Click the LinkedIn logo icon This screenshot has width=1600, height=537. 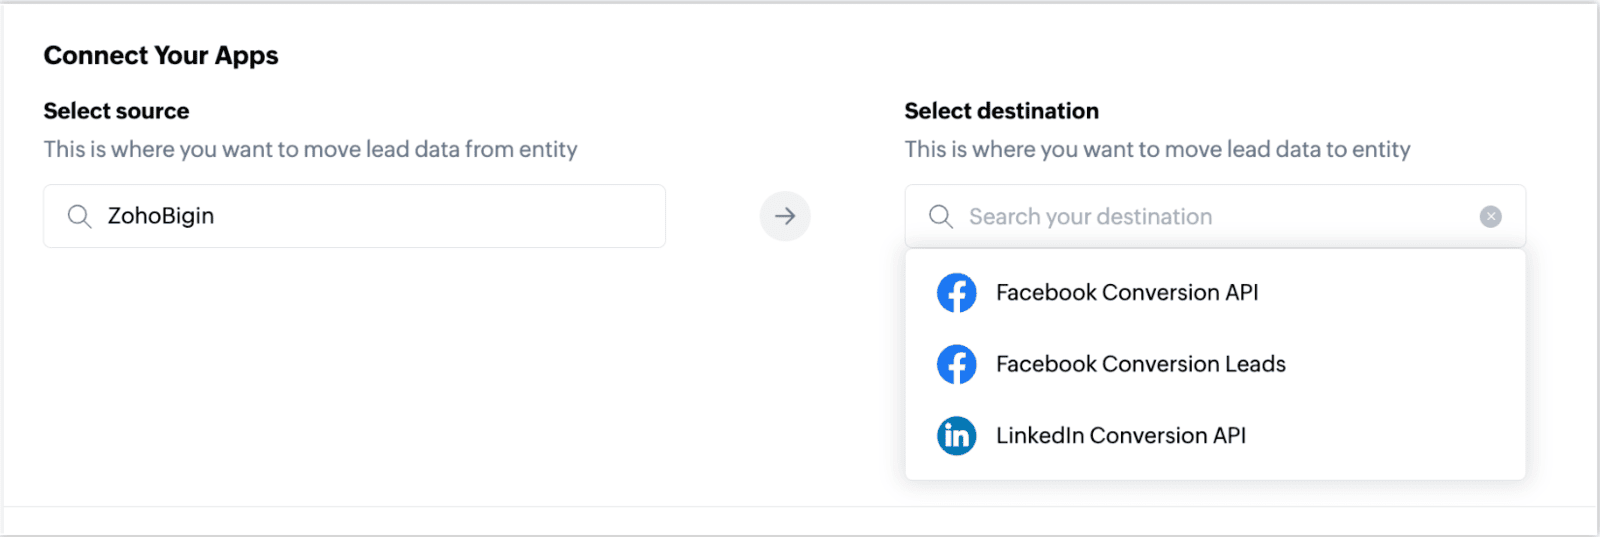click(956, 436)
